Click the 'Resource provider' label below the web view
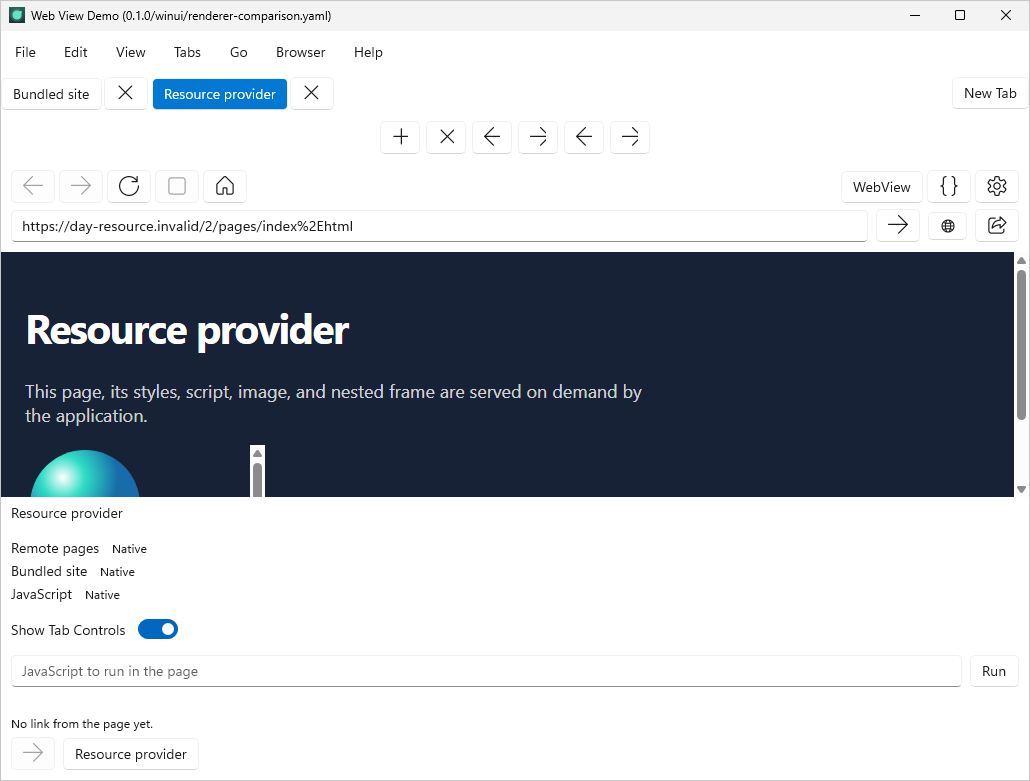Screen dimensions: 1030x781 (x=67, y=514)
